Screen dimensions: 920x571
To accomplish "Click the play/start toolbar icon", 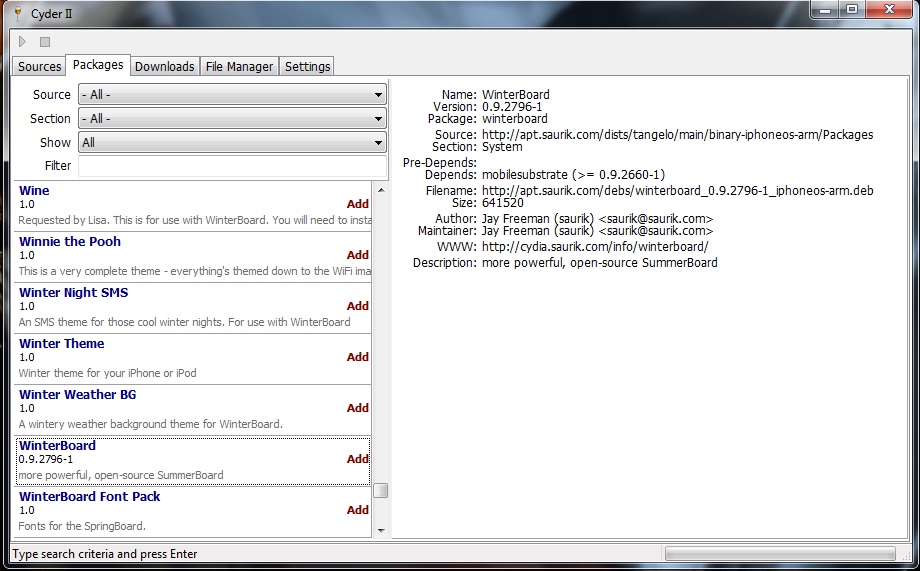I will point(23,42).
